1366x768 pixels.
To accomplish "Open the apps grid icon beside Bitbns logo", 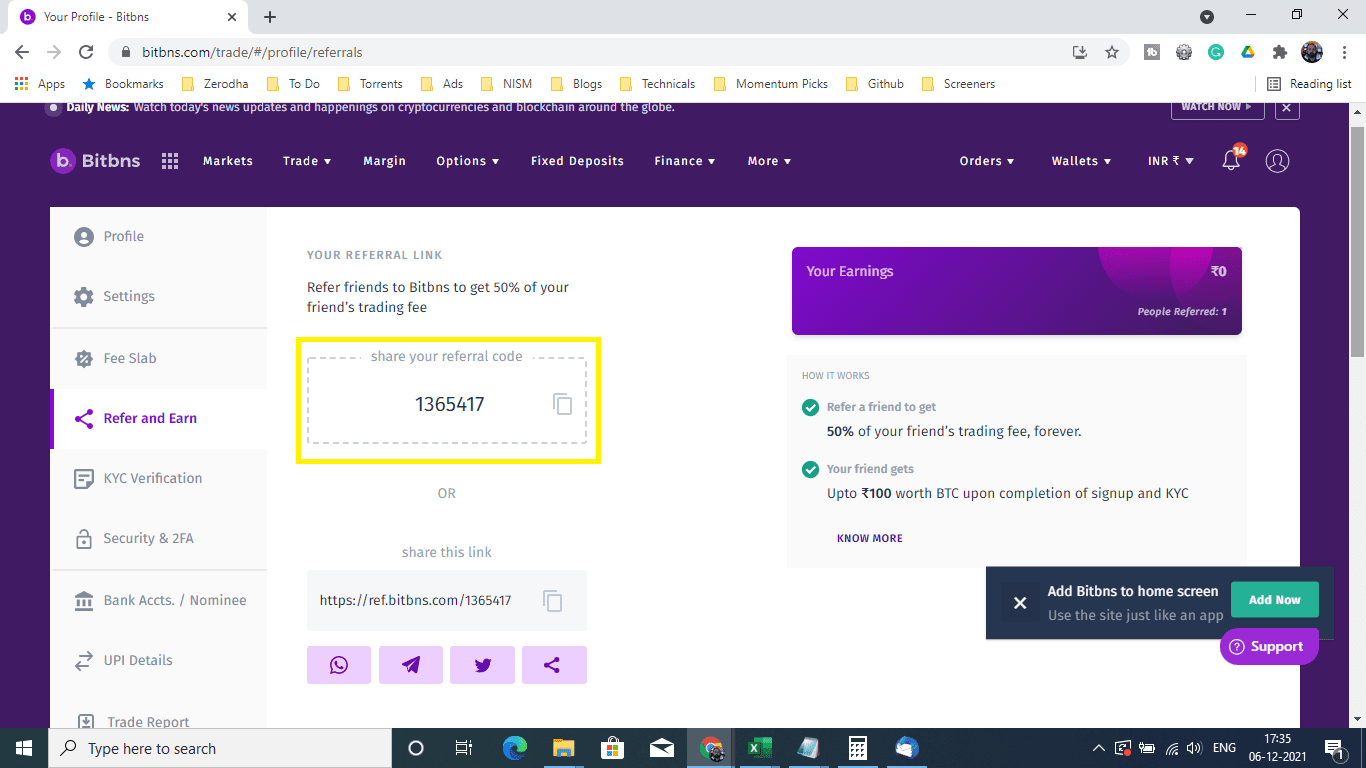I will pyautogui.click(x=170, y=160).
